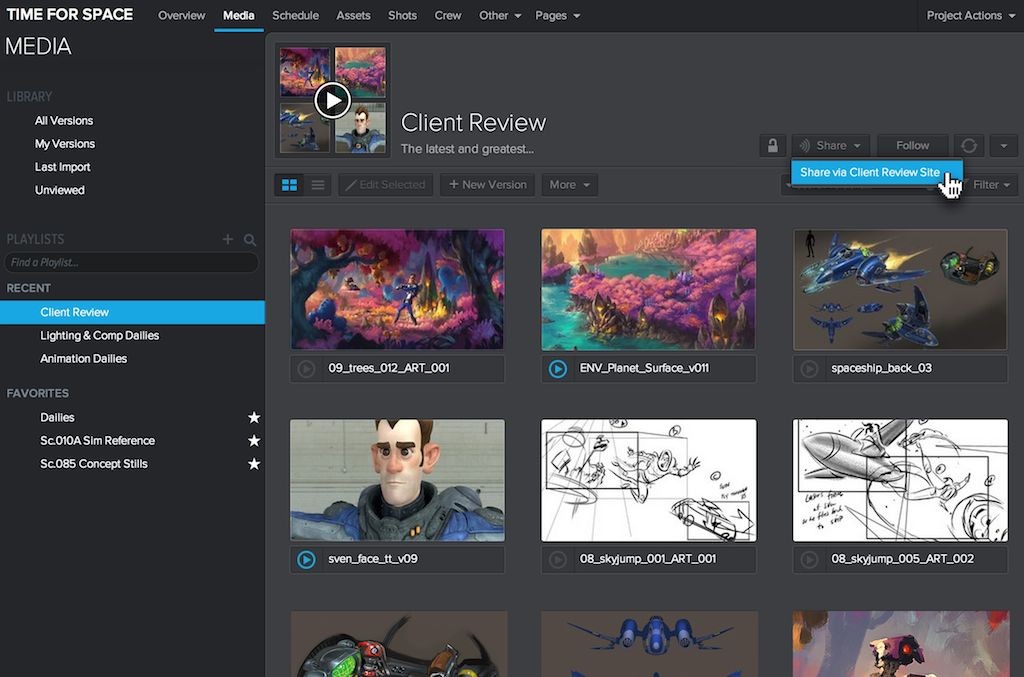Play the Client Review playlist thumbnail

[332, 99]
